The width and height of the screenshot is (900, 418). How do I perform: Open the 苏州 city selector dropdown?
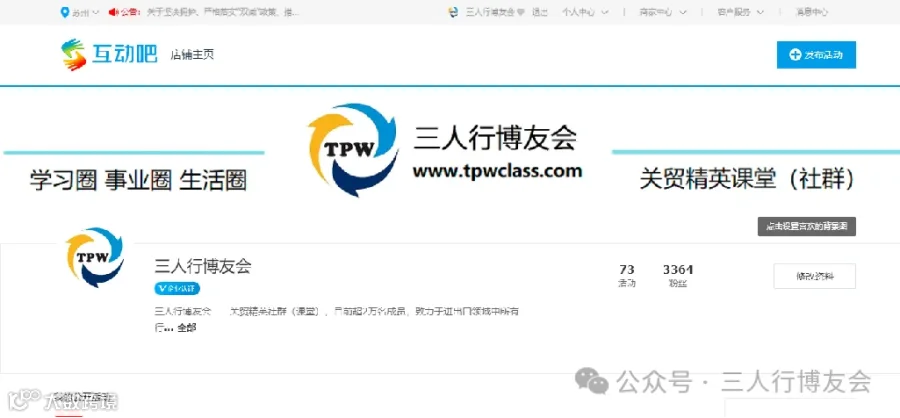80,12
